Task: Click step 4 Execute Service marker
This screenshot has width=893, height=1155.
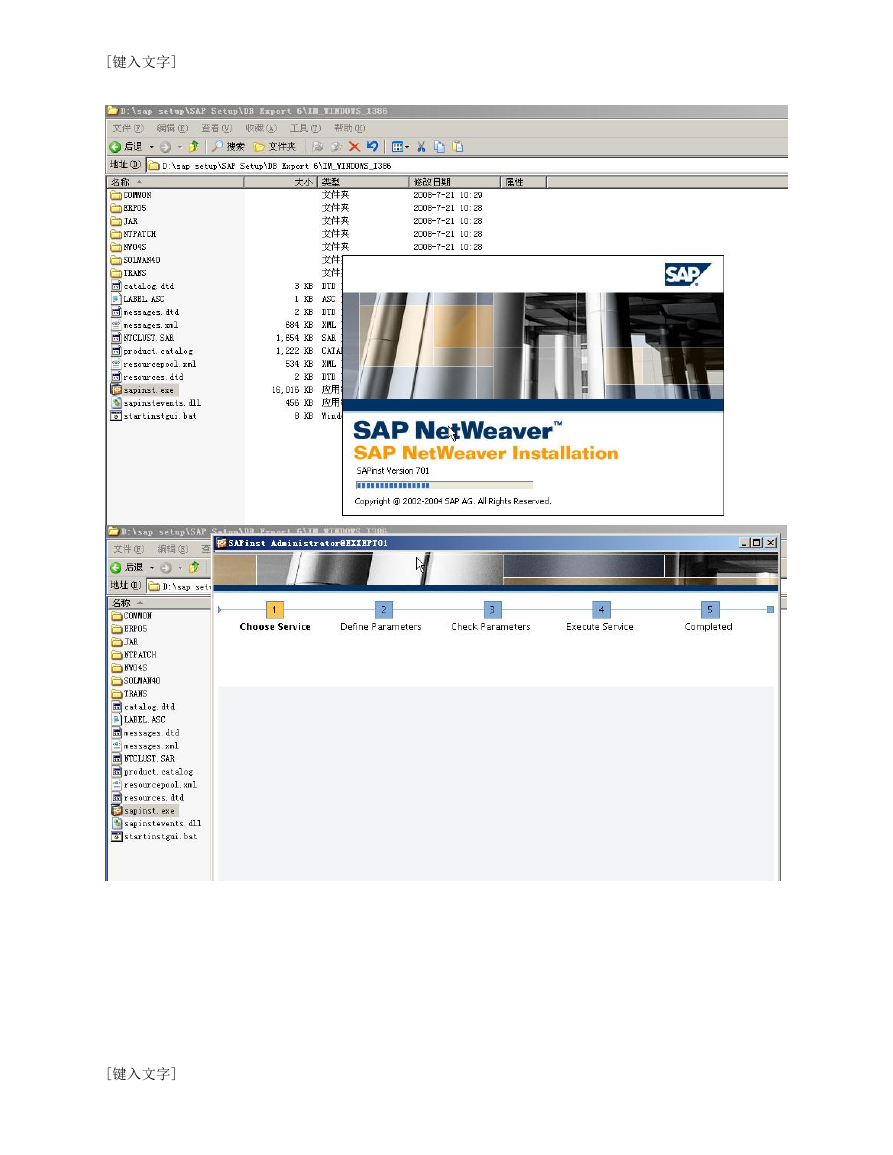Action: [601, 610]
